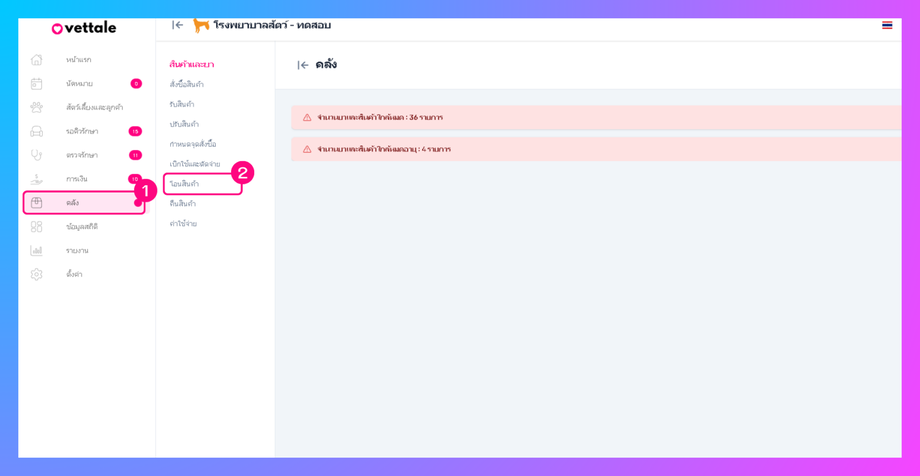Open ค่าใช้จ่าย (expenses) submenu

(183, 224)
